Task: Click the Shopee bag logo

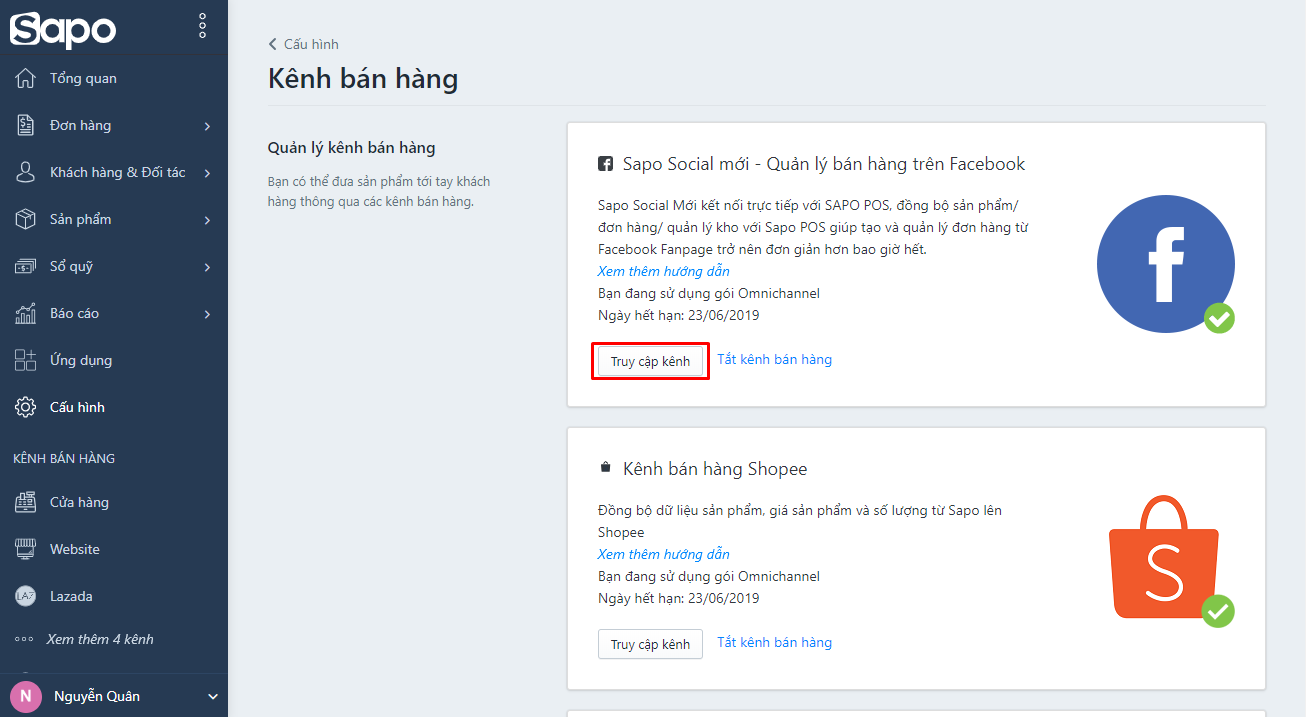Action: pyautogui.click(x=1163, y=558)
